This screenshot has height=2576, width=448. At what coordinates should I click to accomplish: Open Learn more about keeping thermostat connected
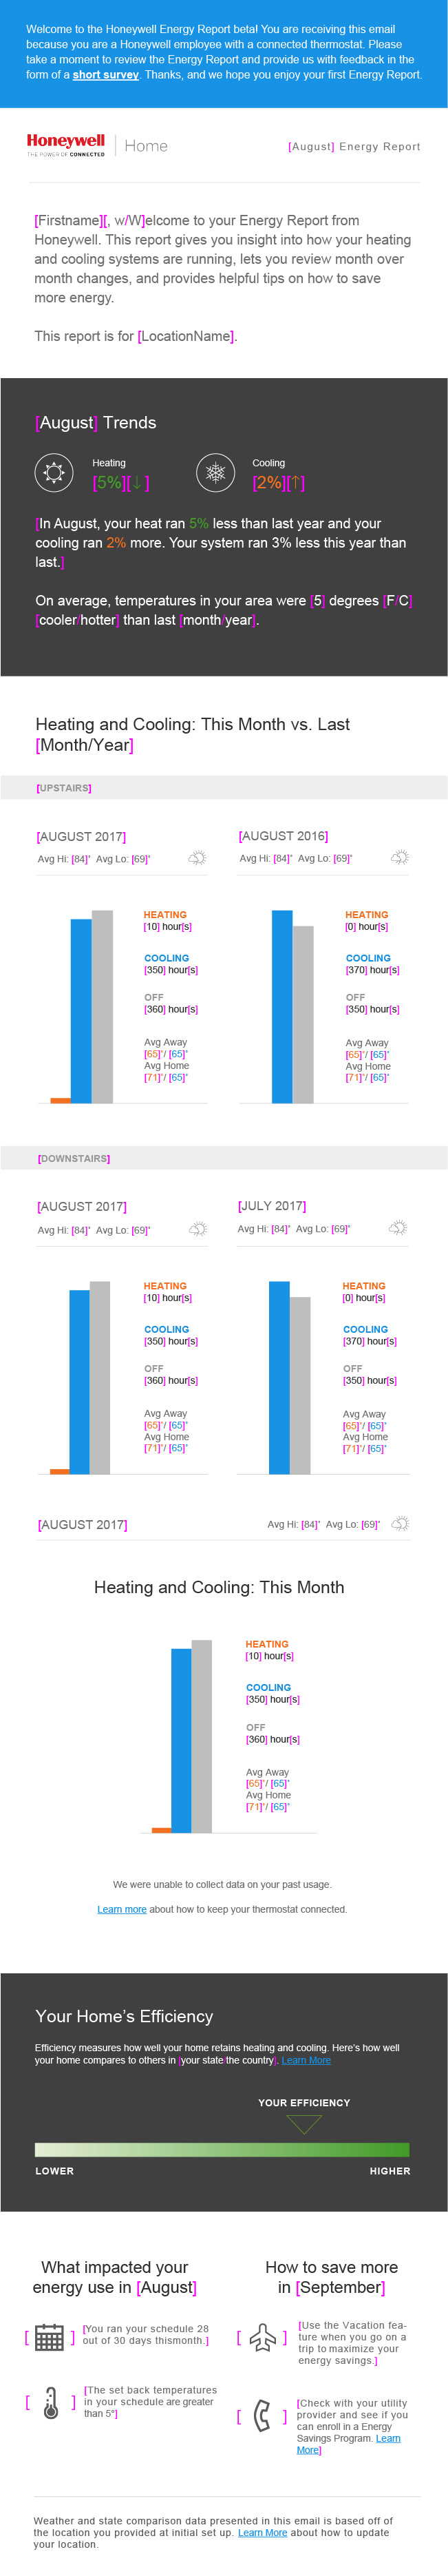[x=121, y=1909]
